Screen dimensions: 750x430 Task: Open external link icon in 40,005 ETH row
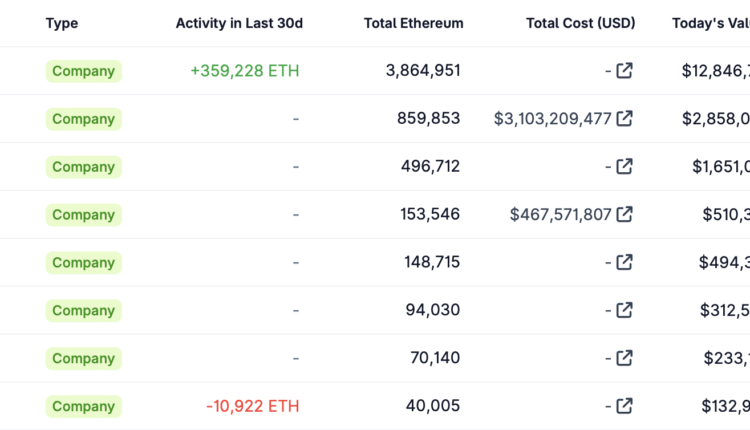[625, 406]
